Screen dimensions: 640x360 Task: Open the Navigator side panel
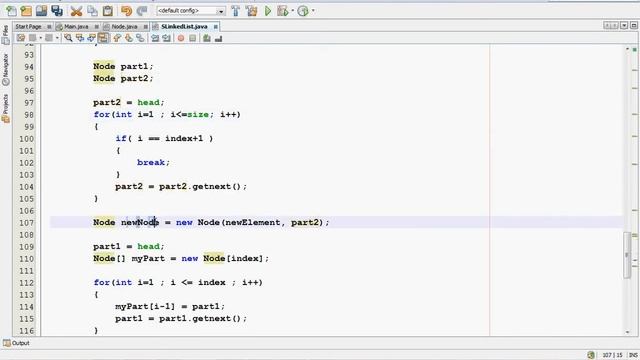(x=5, y=69)
